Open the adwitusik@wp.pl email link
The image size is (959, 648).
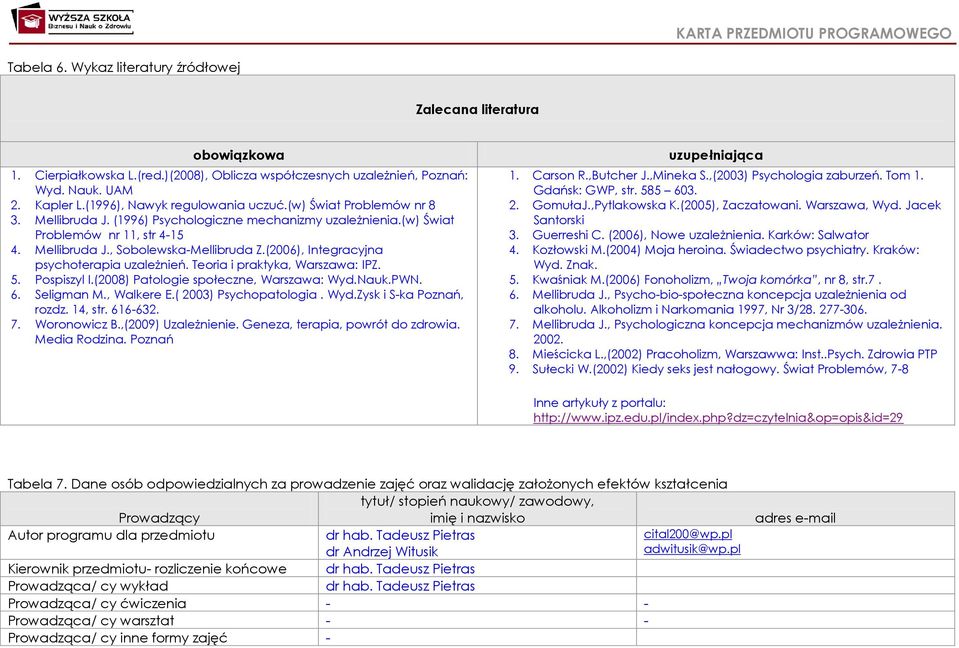pyautogui.click(x=692, y=549)
